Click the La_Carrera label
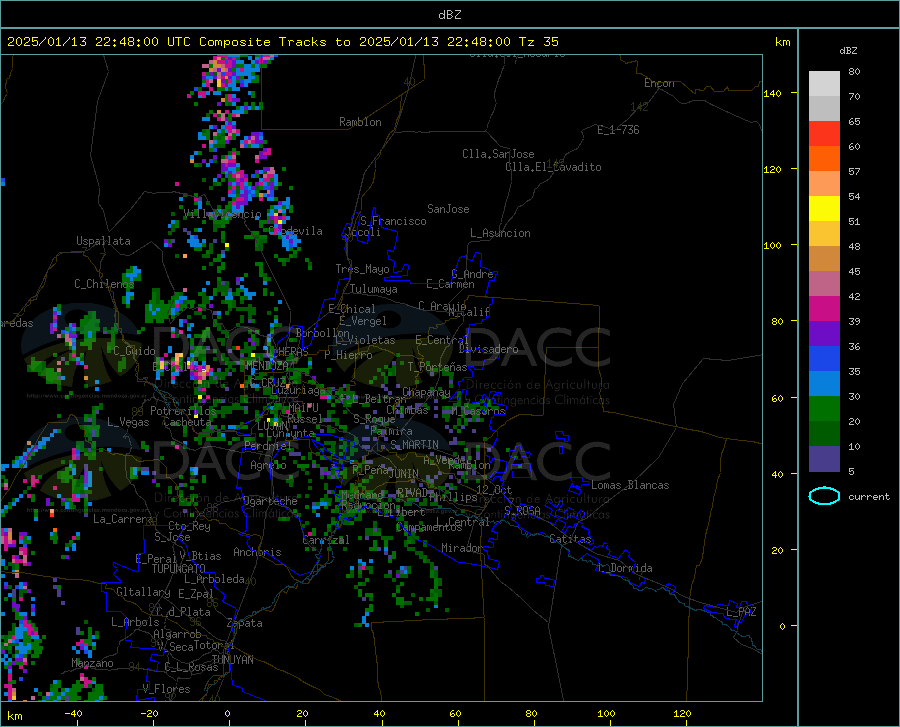The image size is (900, 727). click(x=123, y=519)
